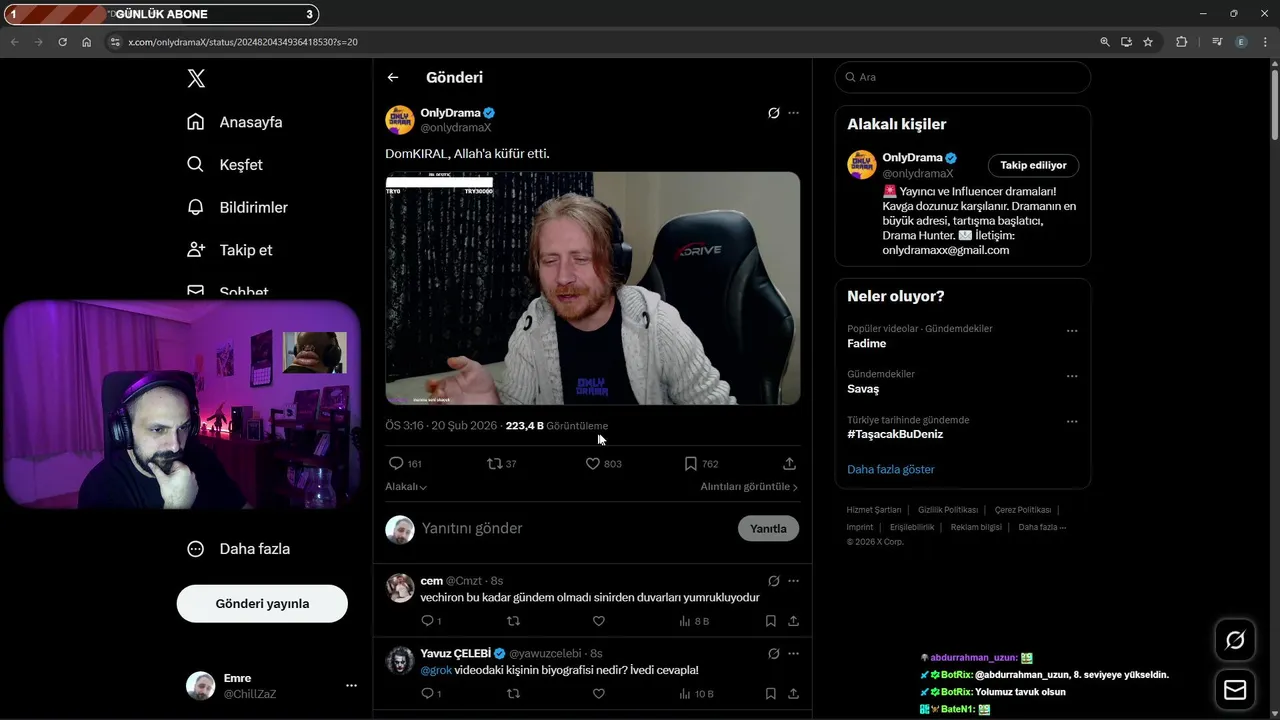1280x720 pixels.
Task: Open more options on OnlyDrama post
Action: pos(793,113)
